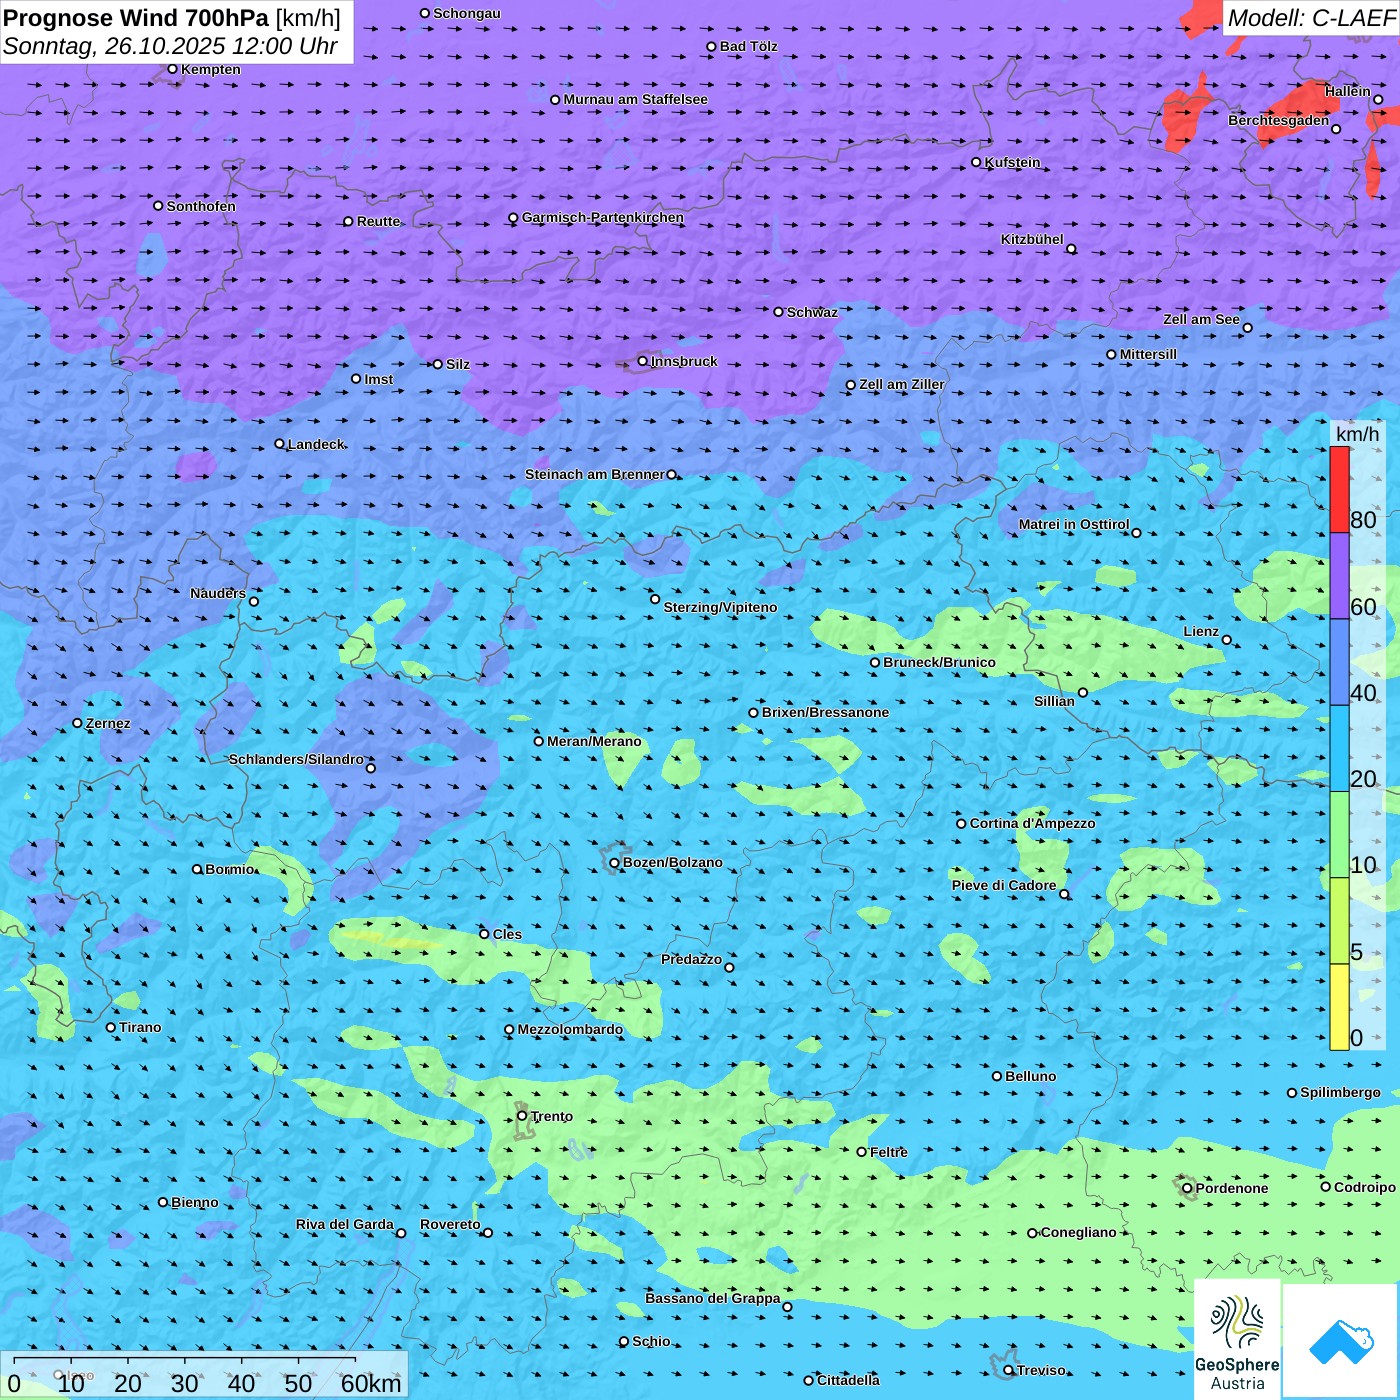The width and height of the screenshot is (1400, 1400).
Task: Click the Pordenone city label
Action: coord(1232,1188)
